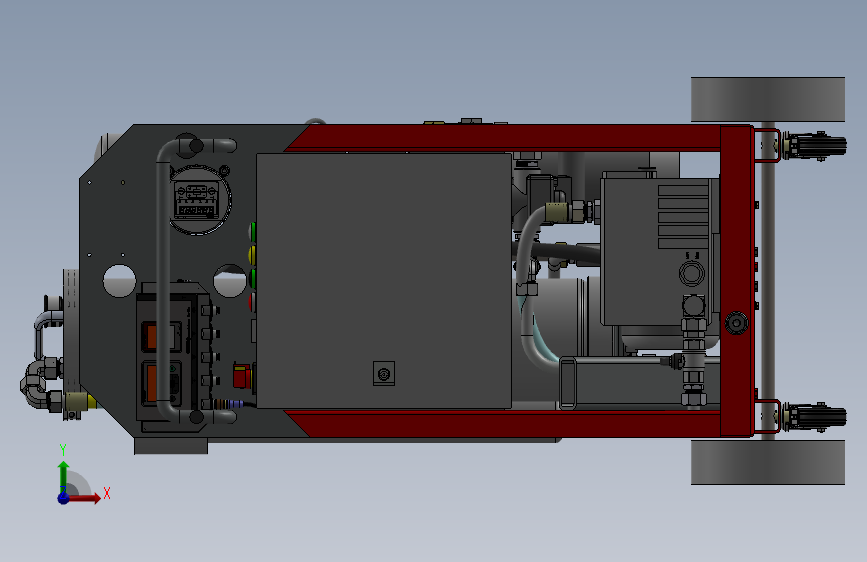The height and width of the screenshot is (562, 867).
Task: Select the lower red frame rail
Action: 503,424
